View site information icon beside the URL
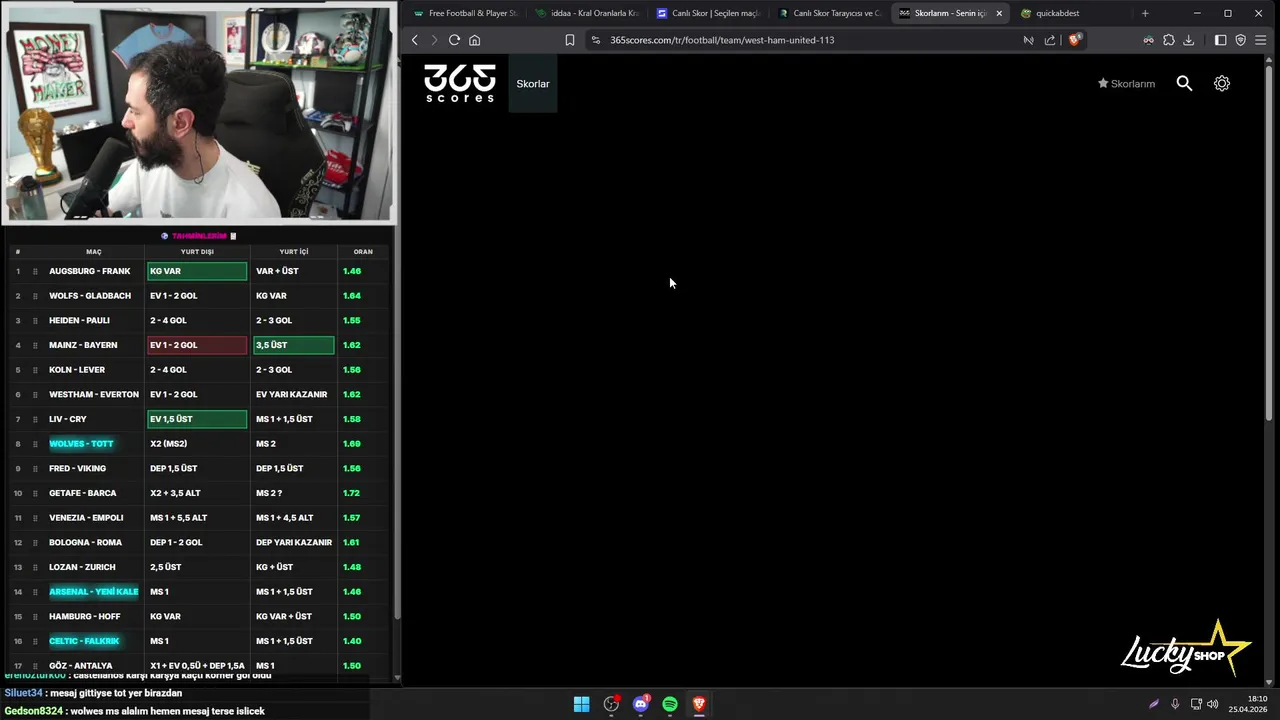The height and width of the screenshot is (720, 1280). click(596, 40)
